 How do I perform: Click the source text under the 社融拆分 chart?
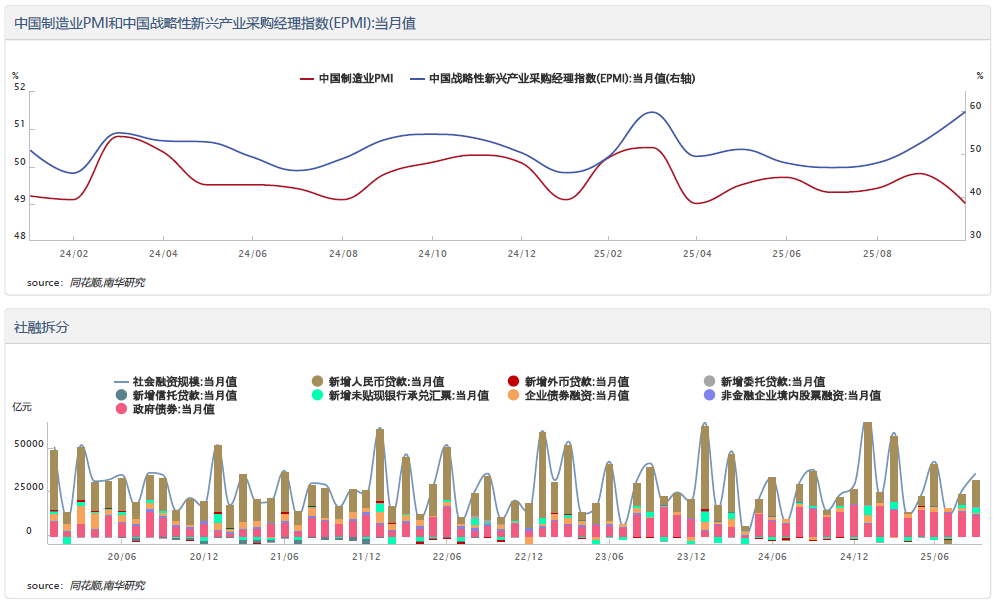[106, 585]
